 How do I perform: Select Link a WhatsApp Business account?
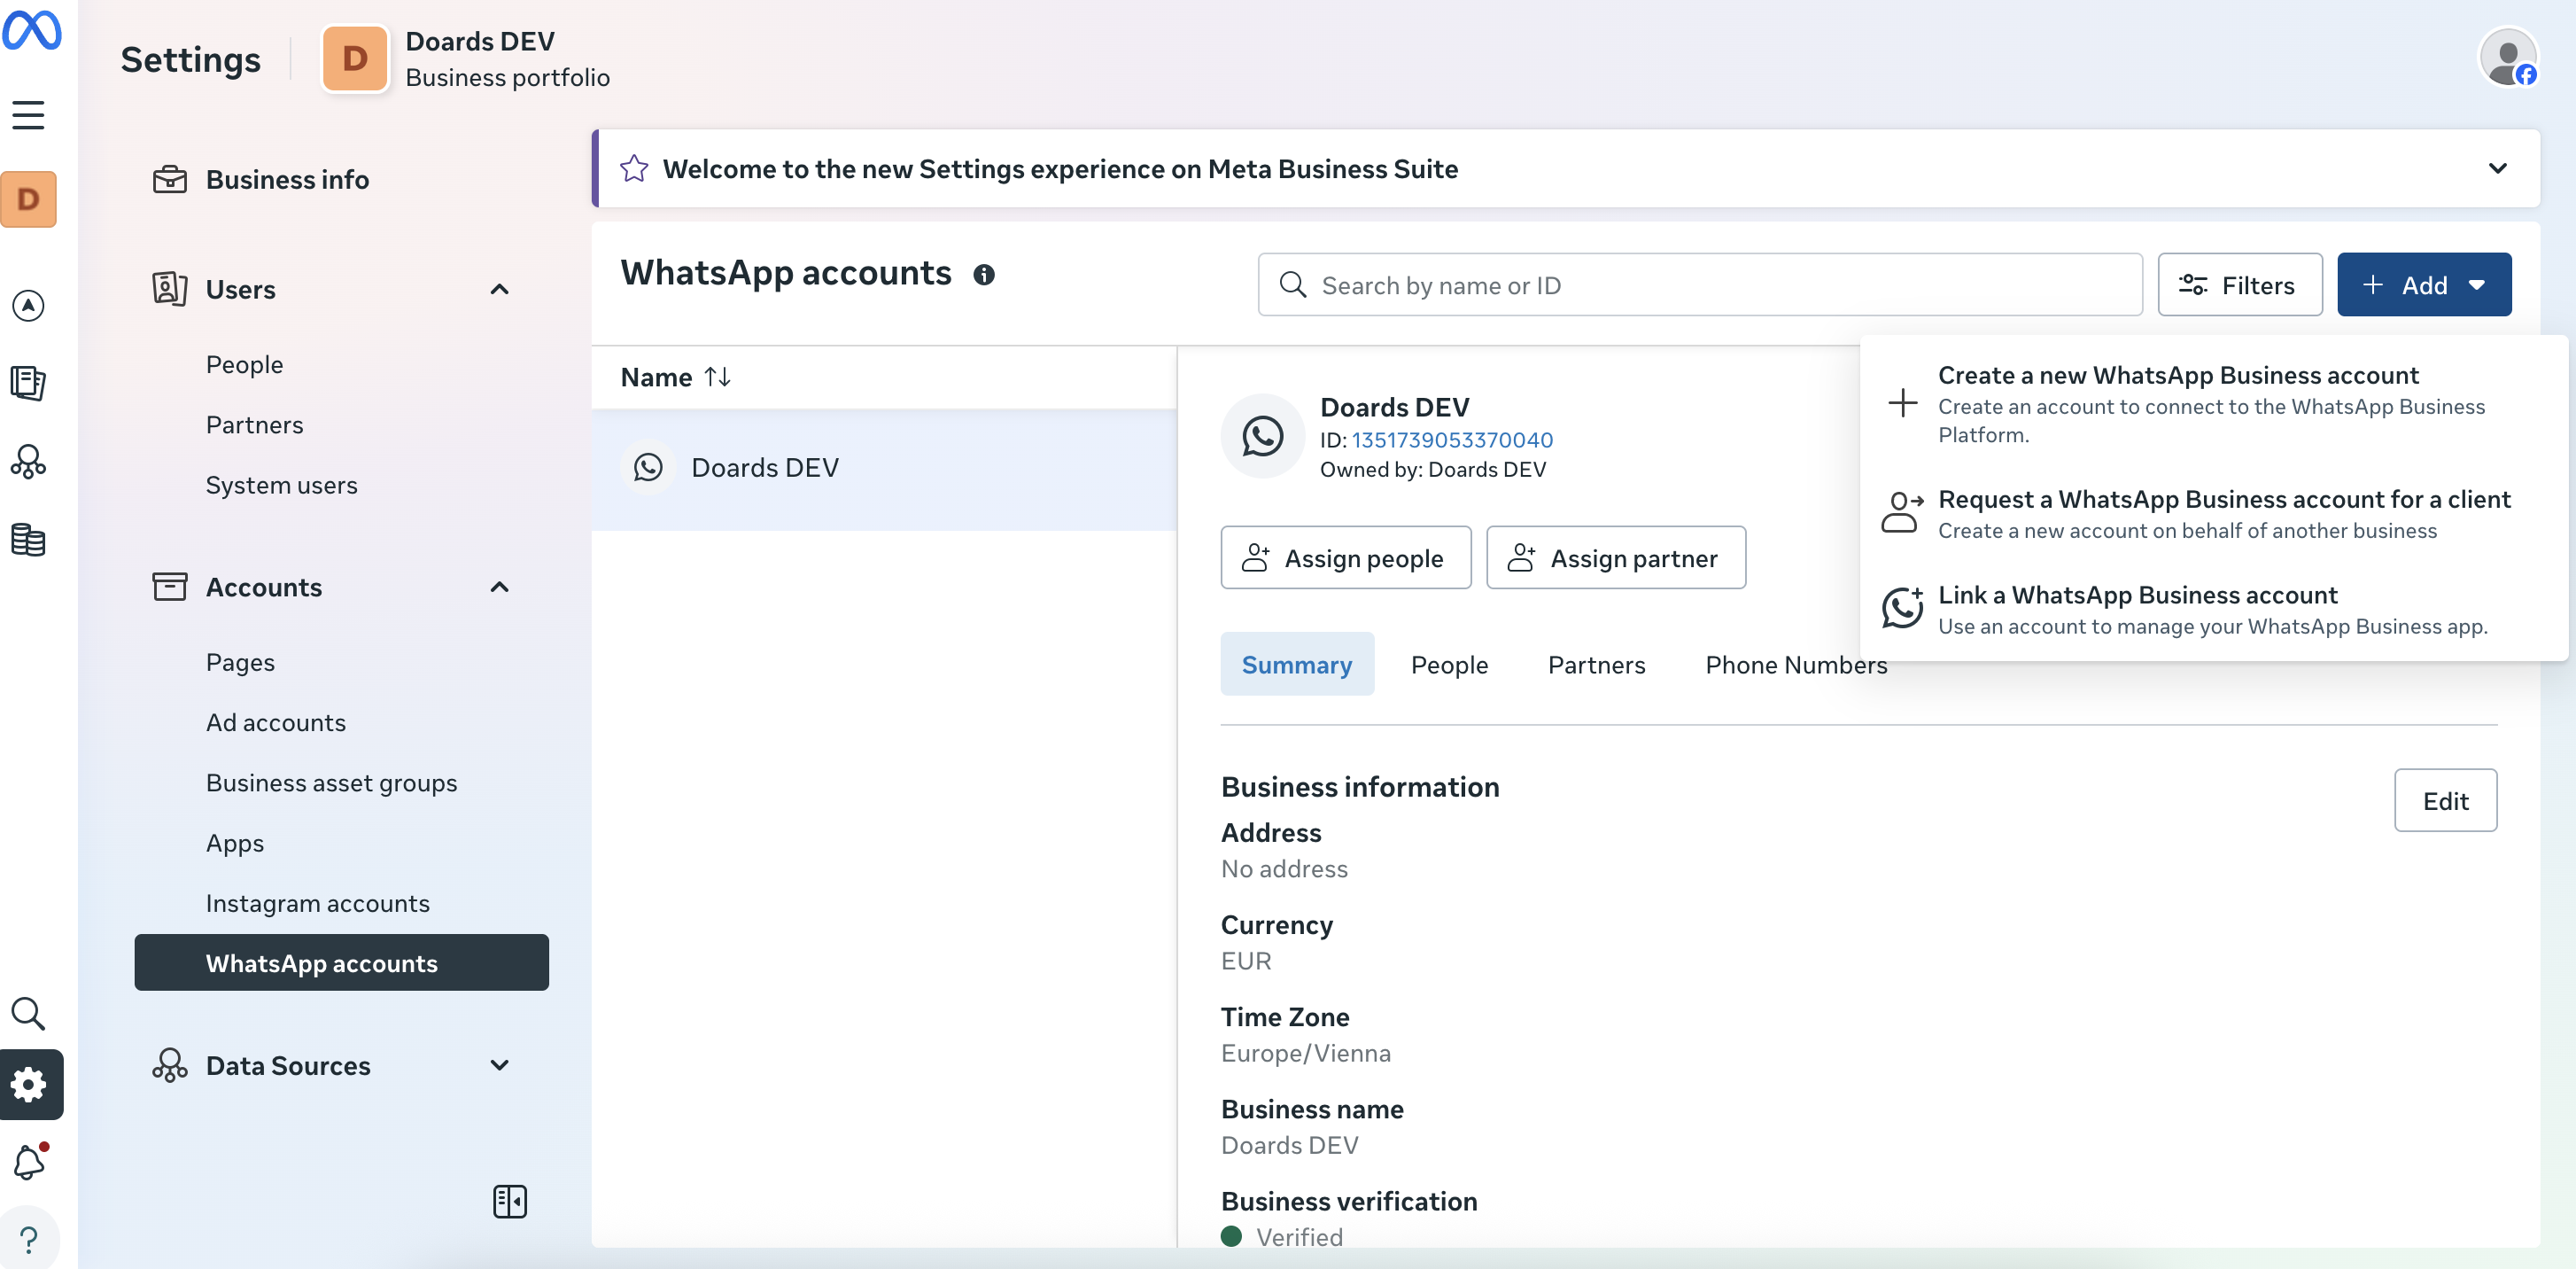(2137, 595)
